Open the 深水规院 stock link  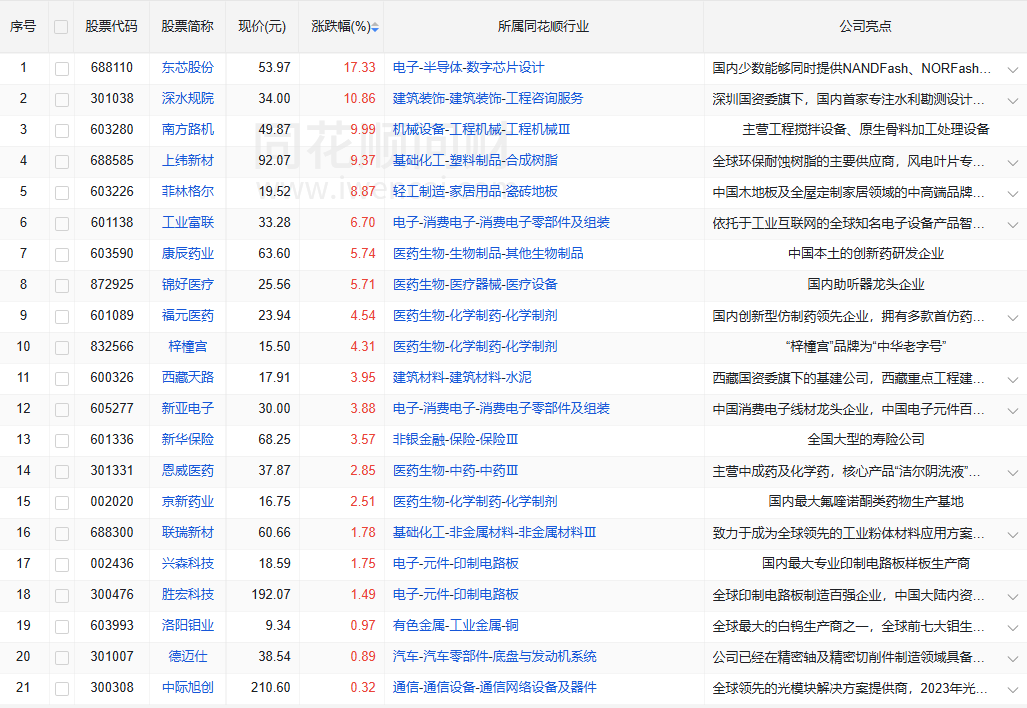coord(187,98)
